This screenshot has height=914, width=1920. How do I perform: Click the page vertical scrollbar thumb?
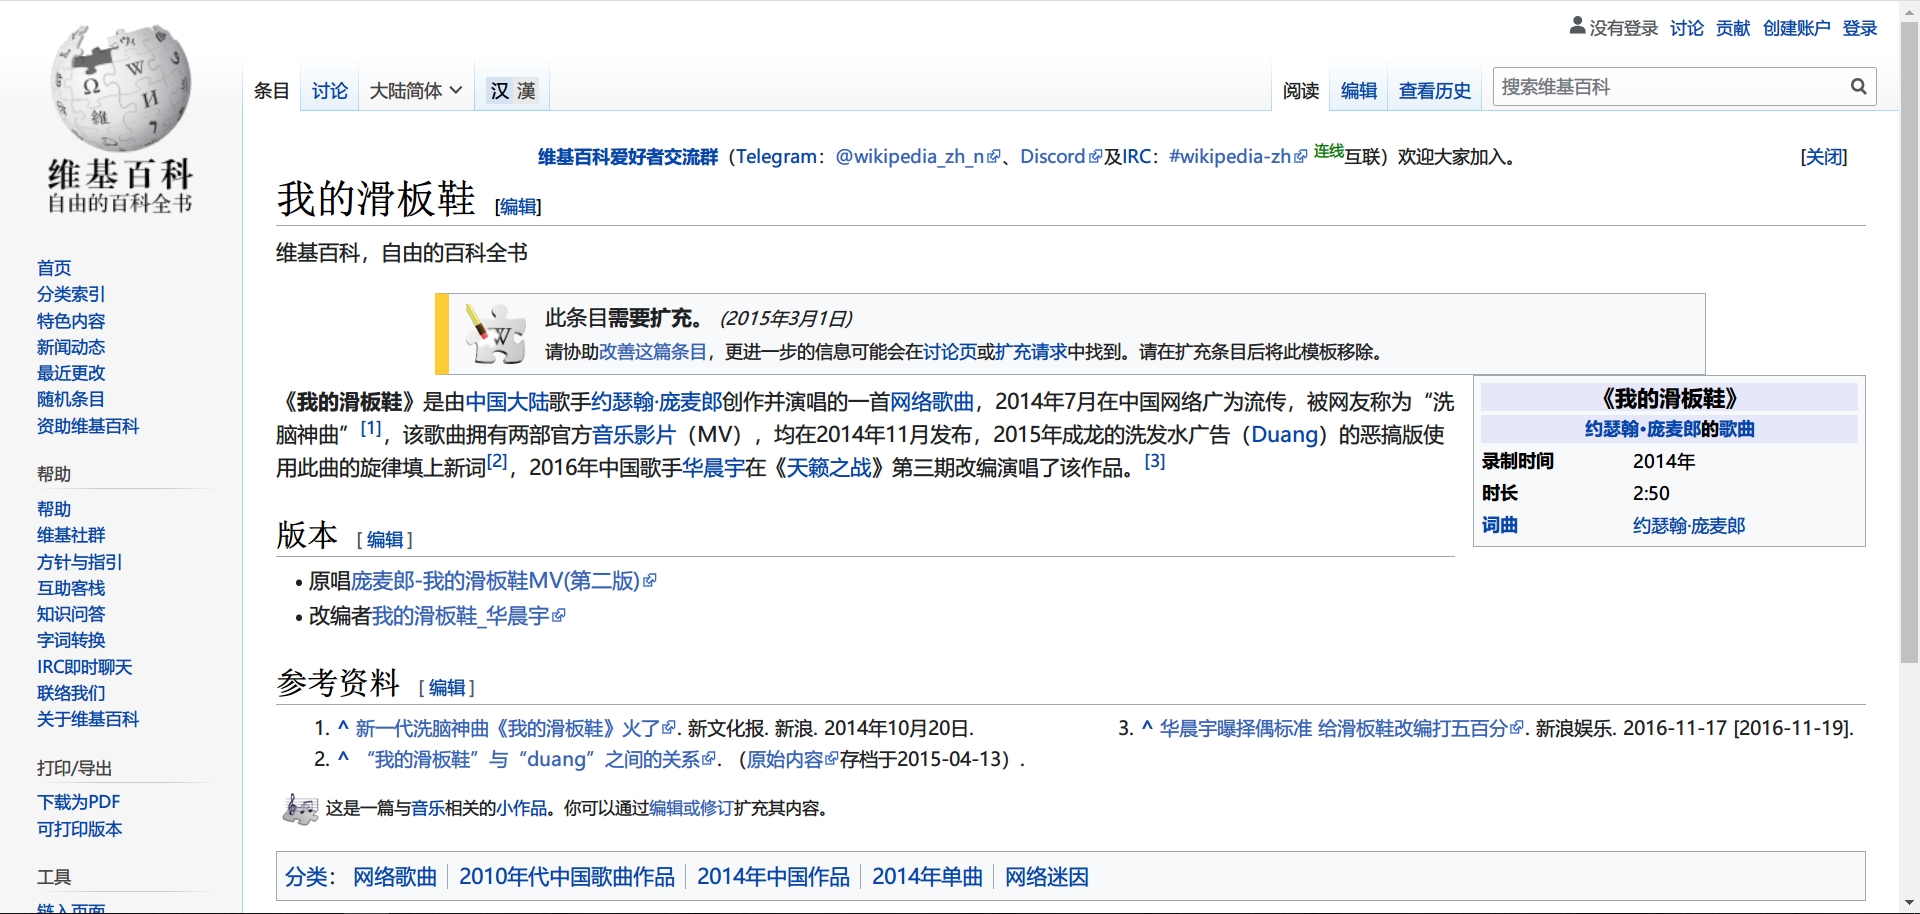[x=1909, y=340]
